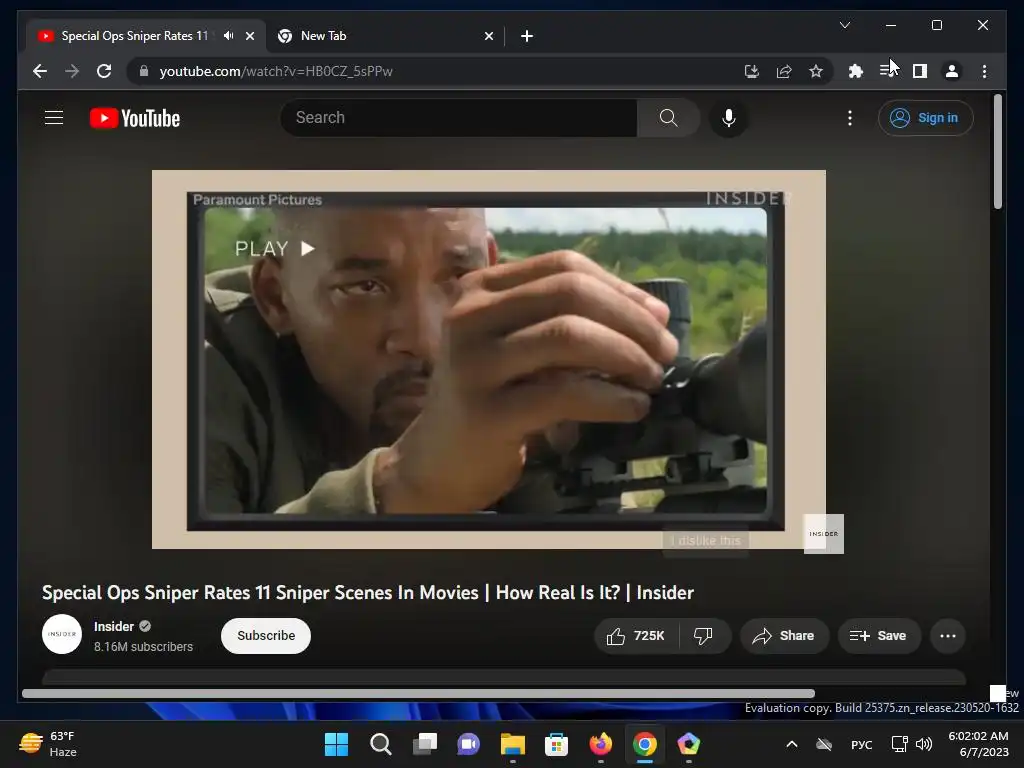
Task: Open the Insider channel avatar
Action: 62,634
